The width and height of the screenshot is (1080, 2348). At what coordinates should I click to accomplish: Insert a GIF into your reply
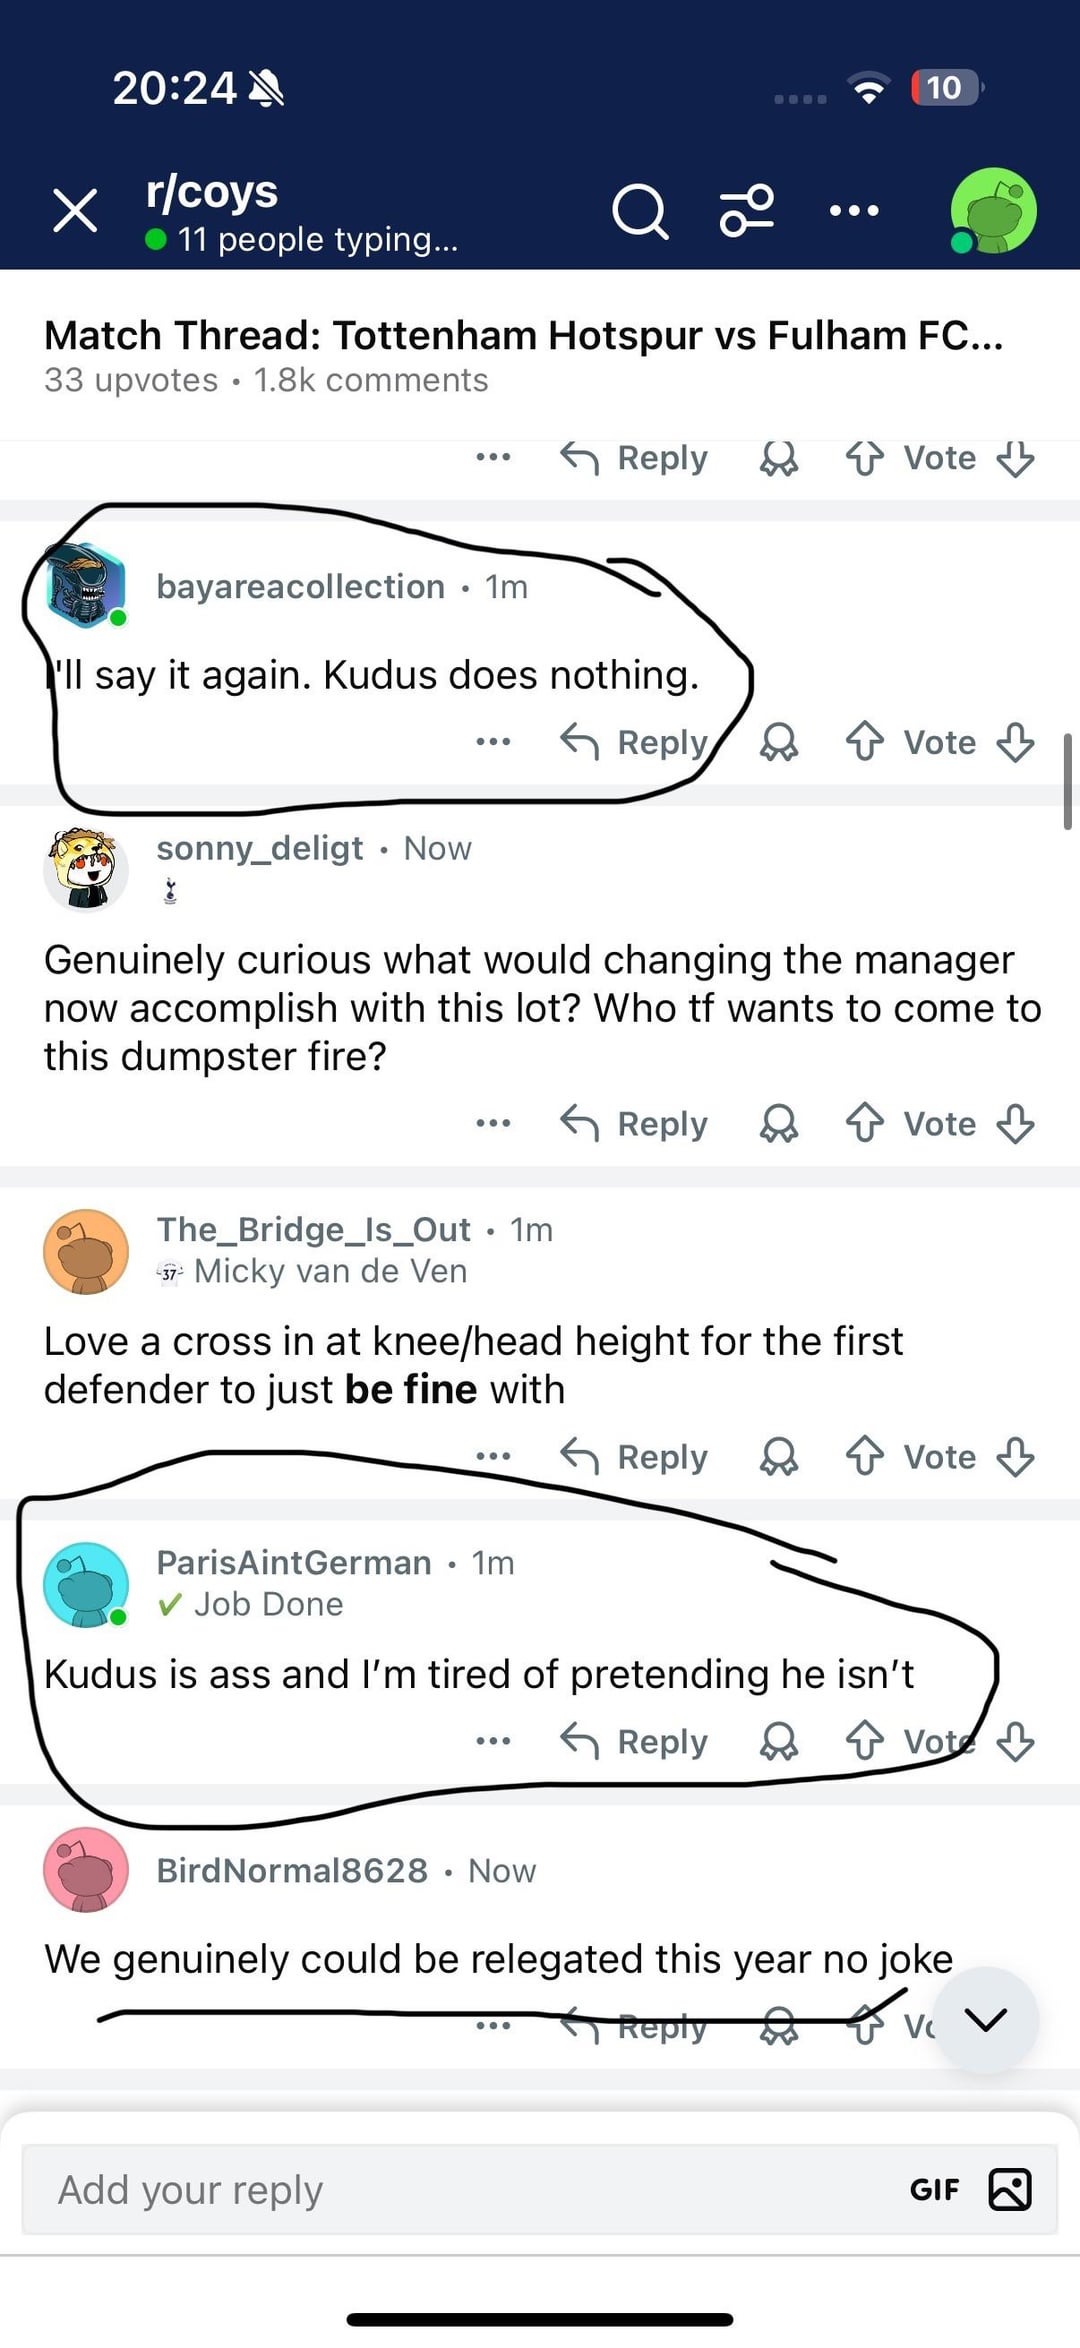pos(934,2190)
